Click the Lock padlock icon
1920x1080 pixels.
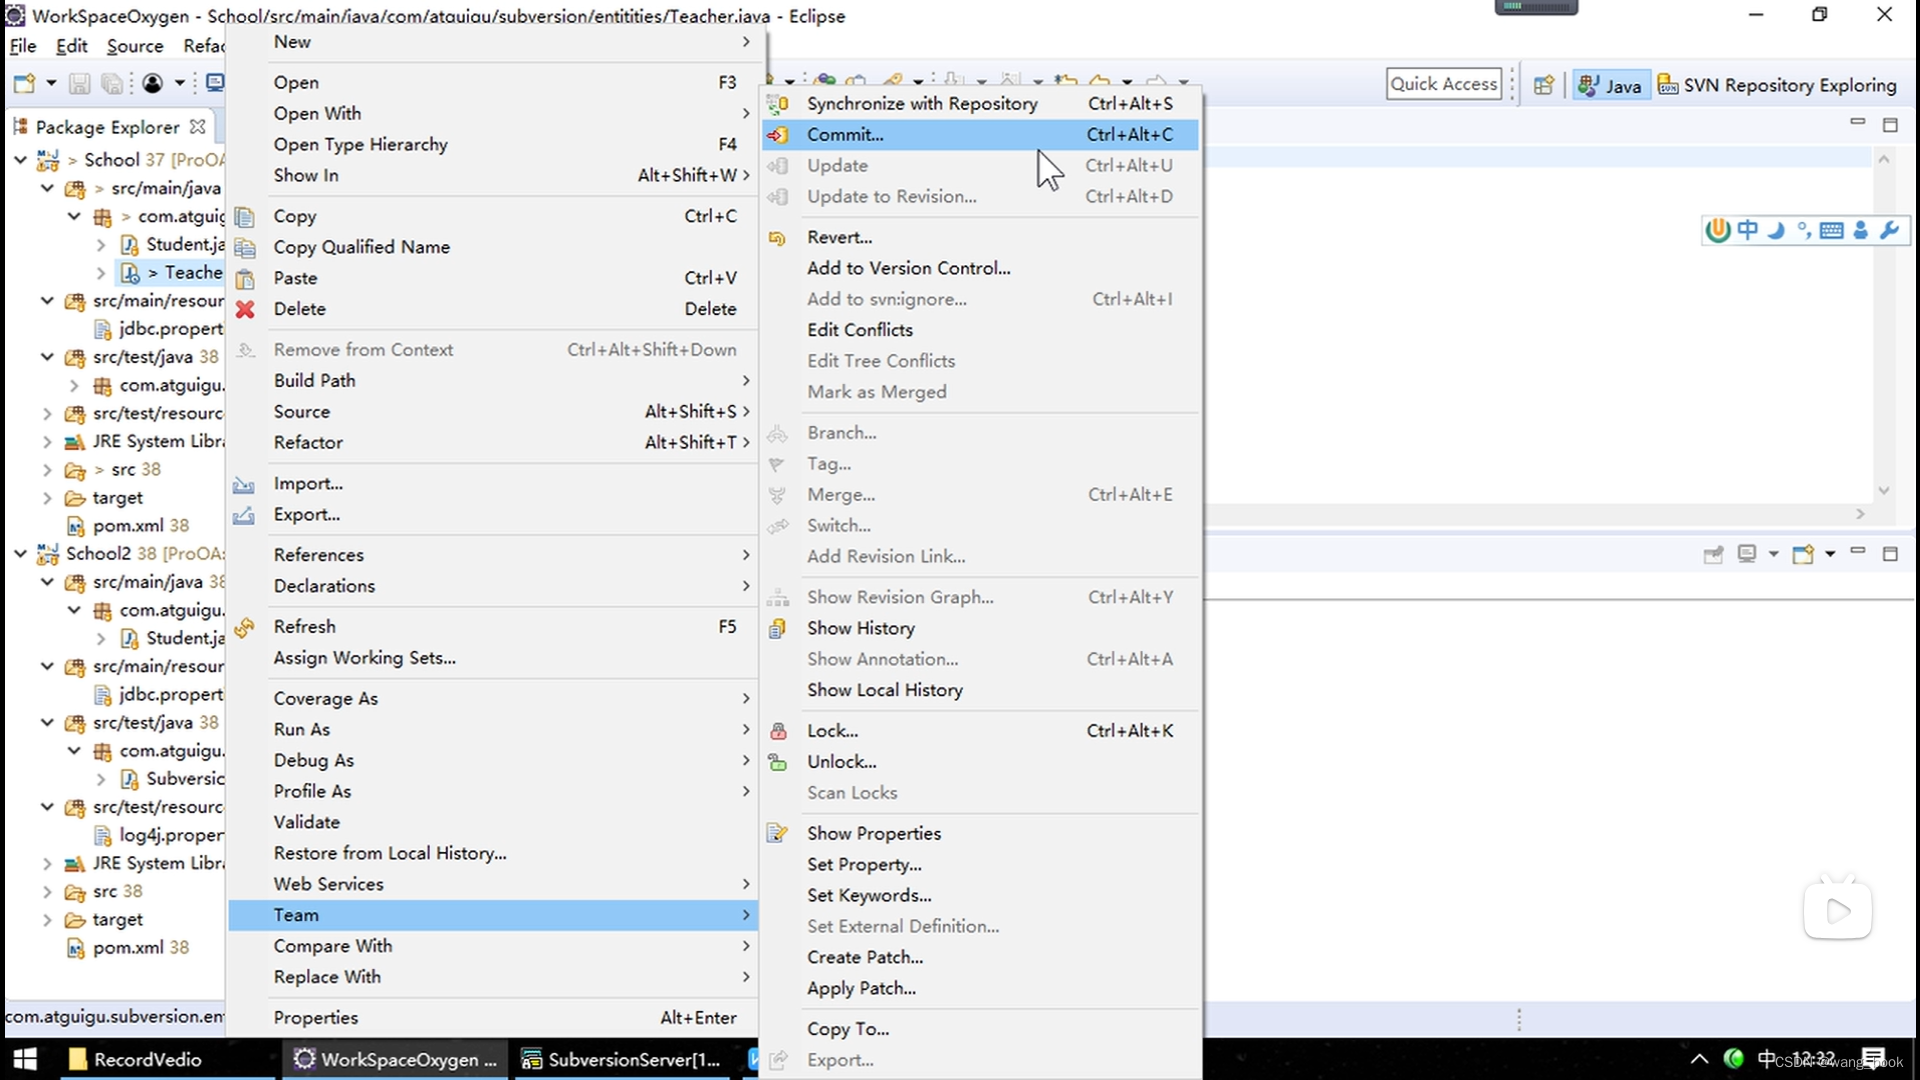pos(778,731)
